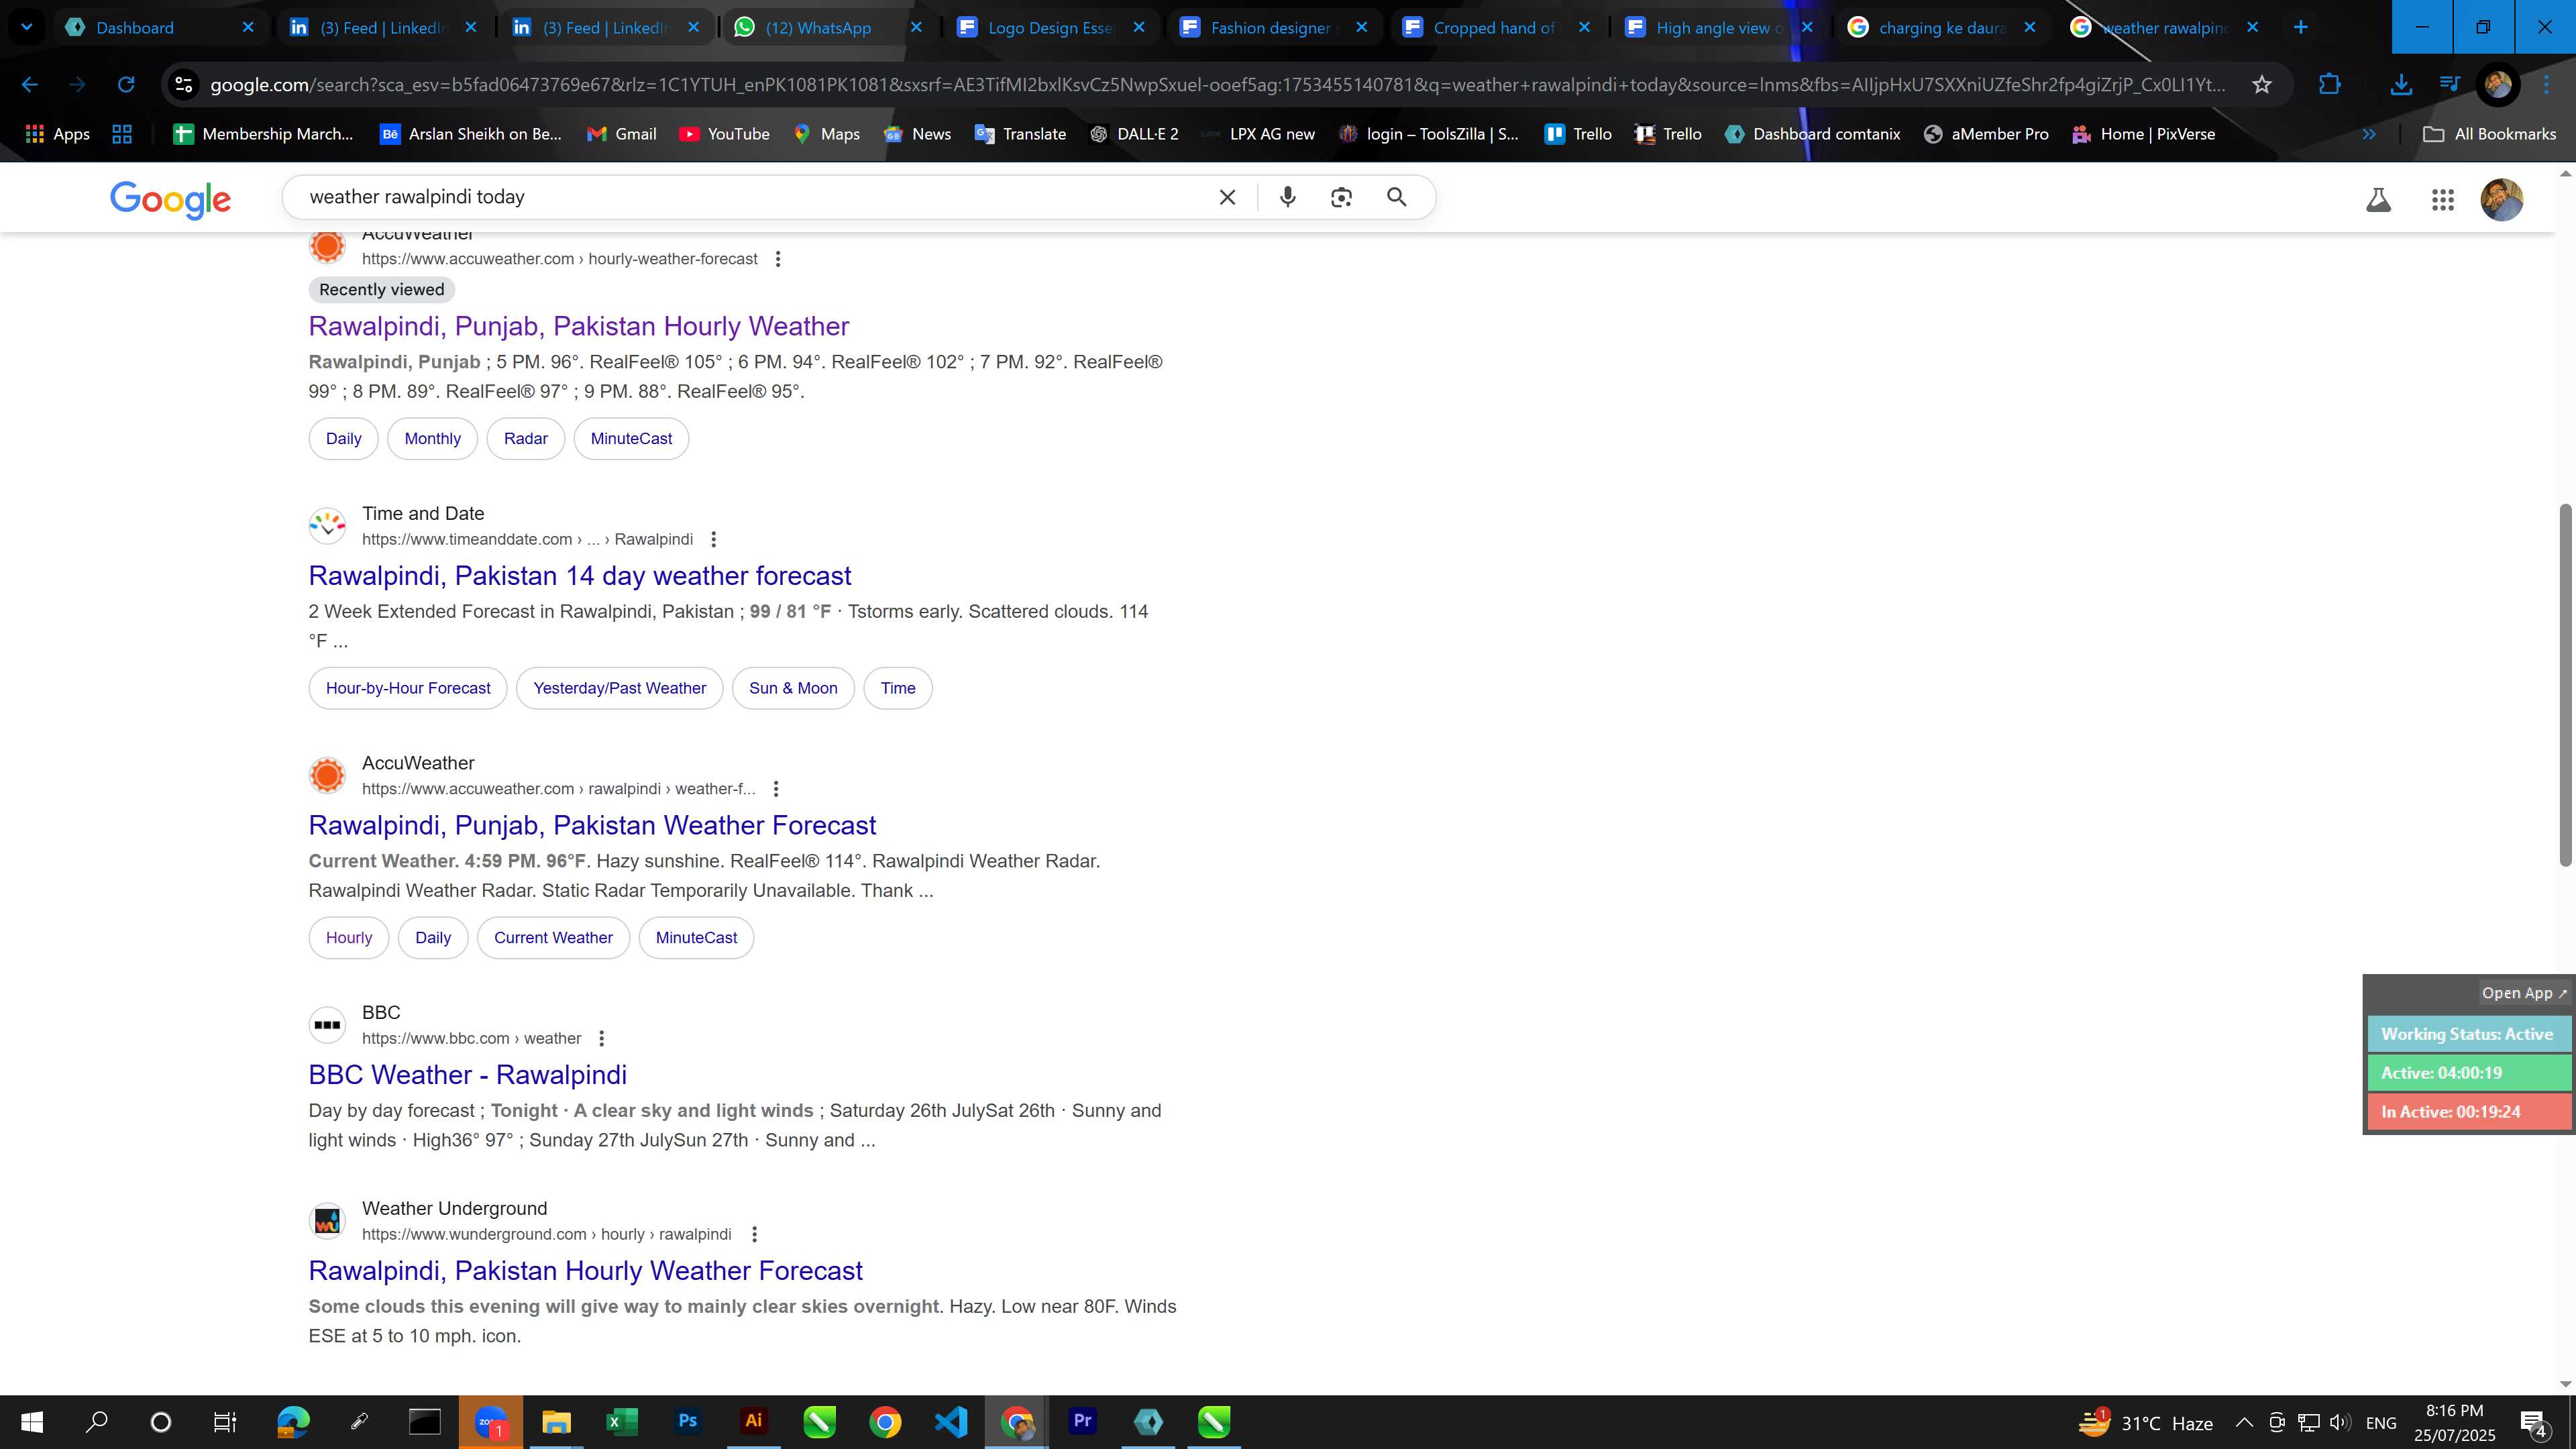
Task: Open Rawalpindi Punjab Pakistan Hourly Weather link
Action: tap(579, 326)
